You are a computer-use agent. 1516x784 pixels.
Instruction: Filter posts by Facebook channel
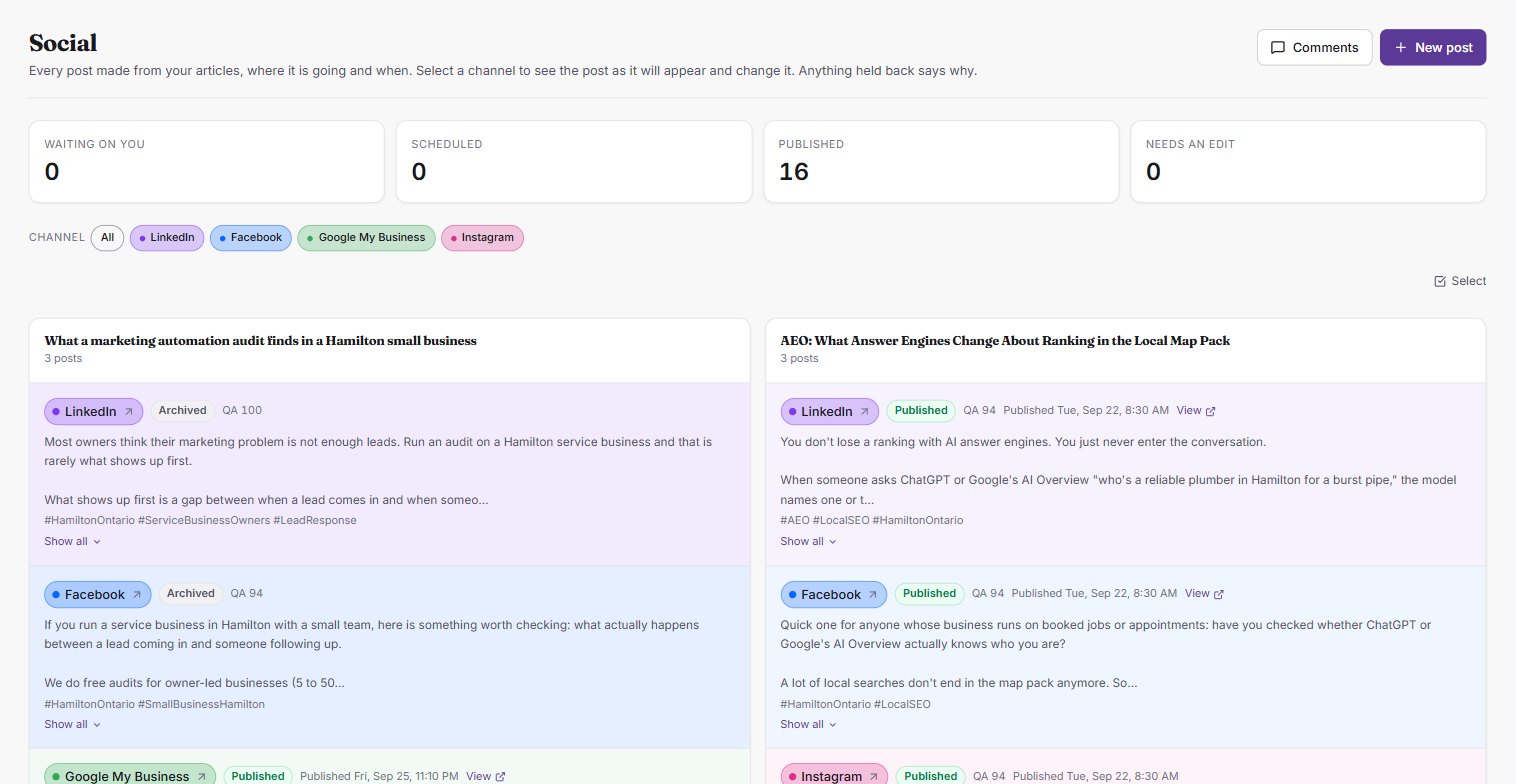tap(251, 238)
